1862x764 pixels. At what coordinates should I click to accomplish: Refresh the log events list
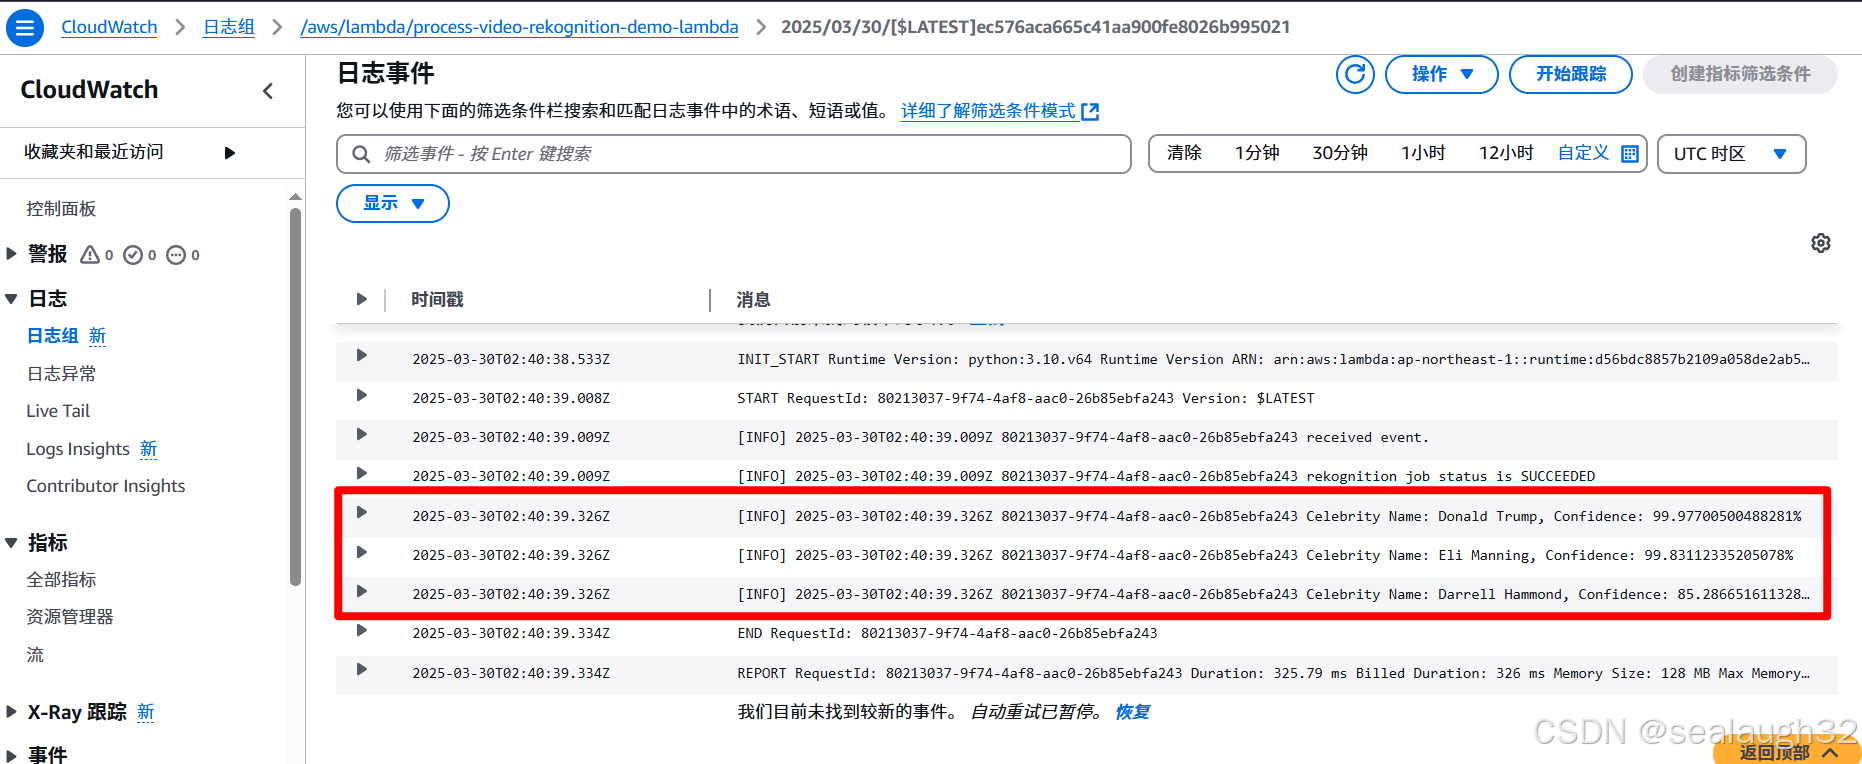click(1355, 74)
